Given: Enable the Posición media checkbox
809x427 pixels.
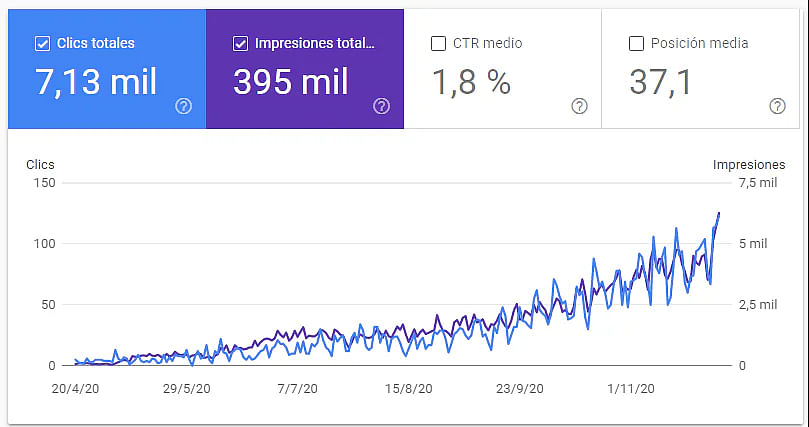Looking at the screenshot, I should [x=636, y=43].
